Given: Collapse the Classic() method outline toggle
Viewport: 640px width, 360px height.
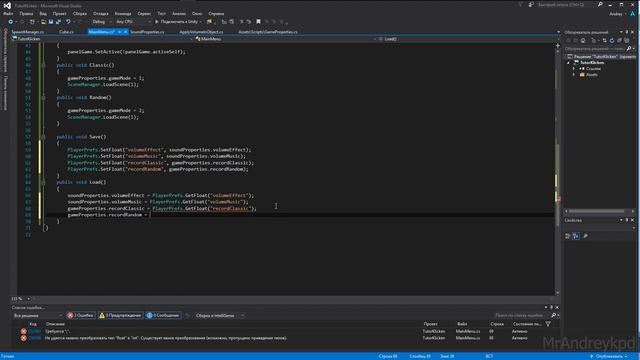Looking at the screenshot, I should pyautogui.click(x=43, y=65).
